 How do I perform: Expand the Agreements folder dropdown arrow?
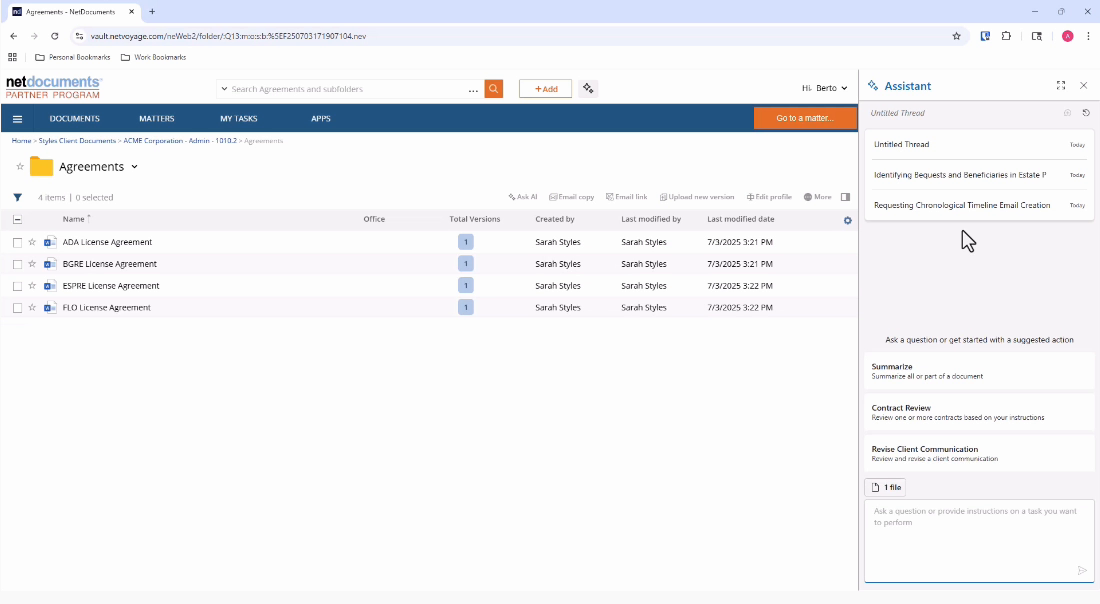click(x=135, y=167)
